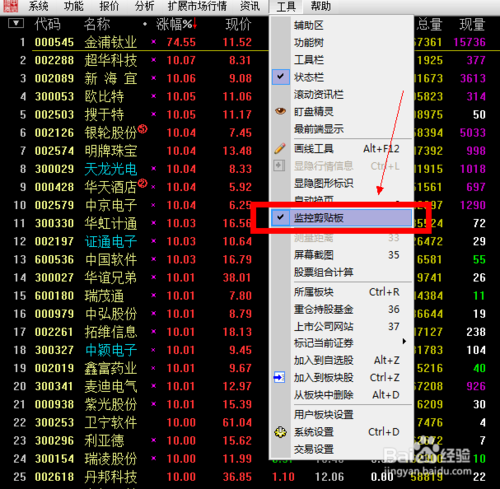Screen dimensions: 500x489
Task: Click the 名称 column header
Action: pos(97,24)
